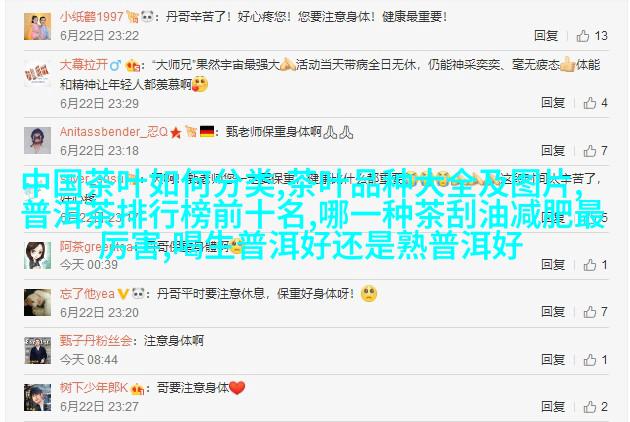Open 甄子丹粉丝会 user profile
Image resolution: width=630 pixels, height=422 pixels.
click(96, 341)
